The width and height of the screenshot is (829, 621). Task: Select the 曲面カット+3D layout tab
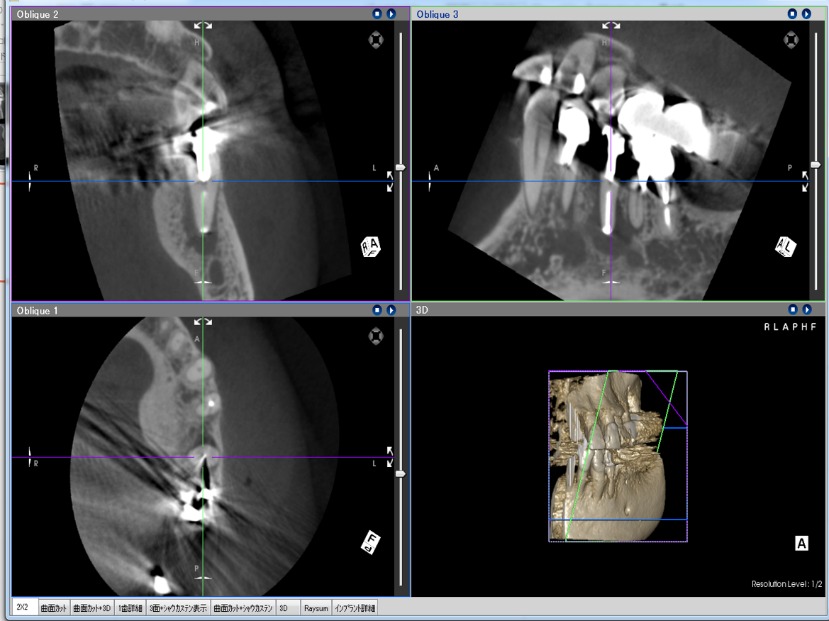(x=91, y=607)
